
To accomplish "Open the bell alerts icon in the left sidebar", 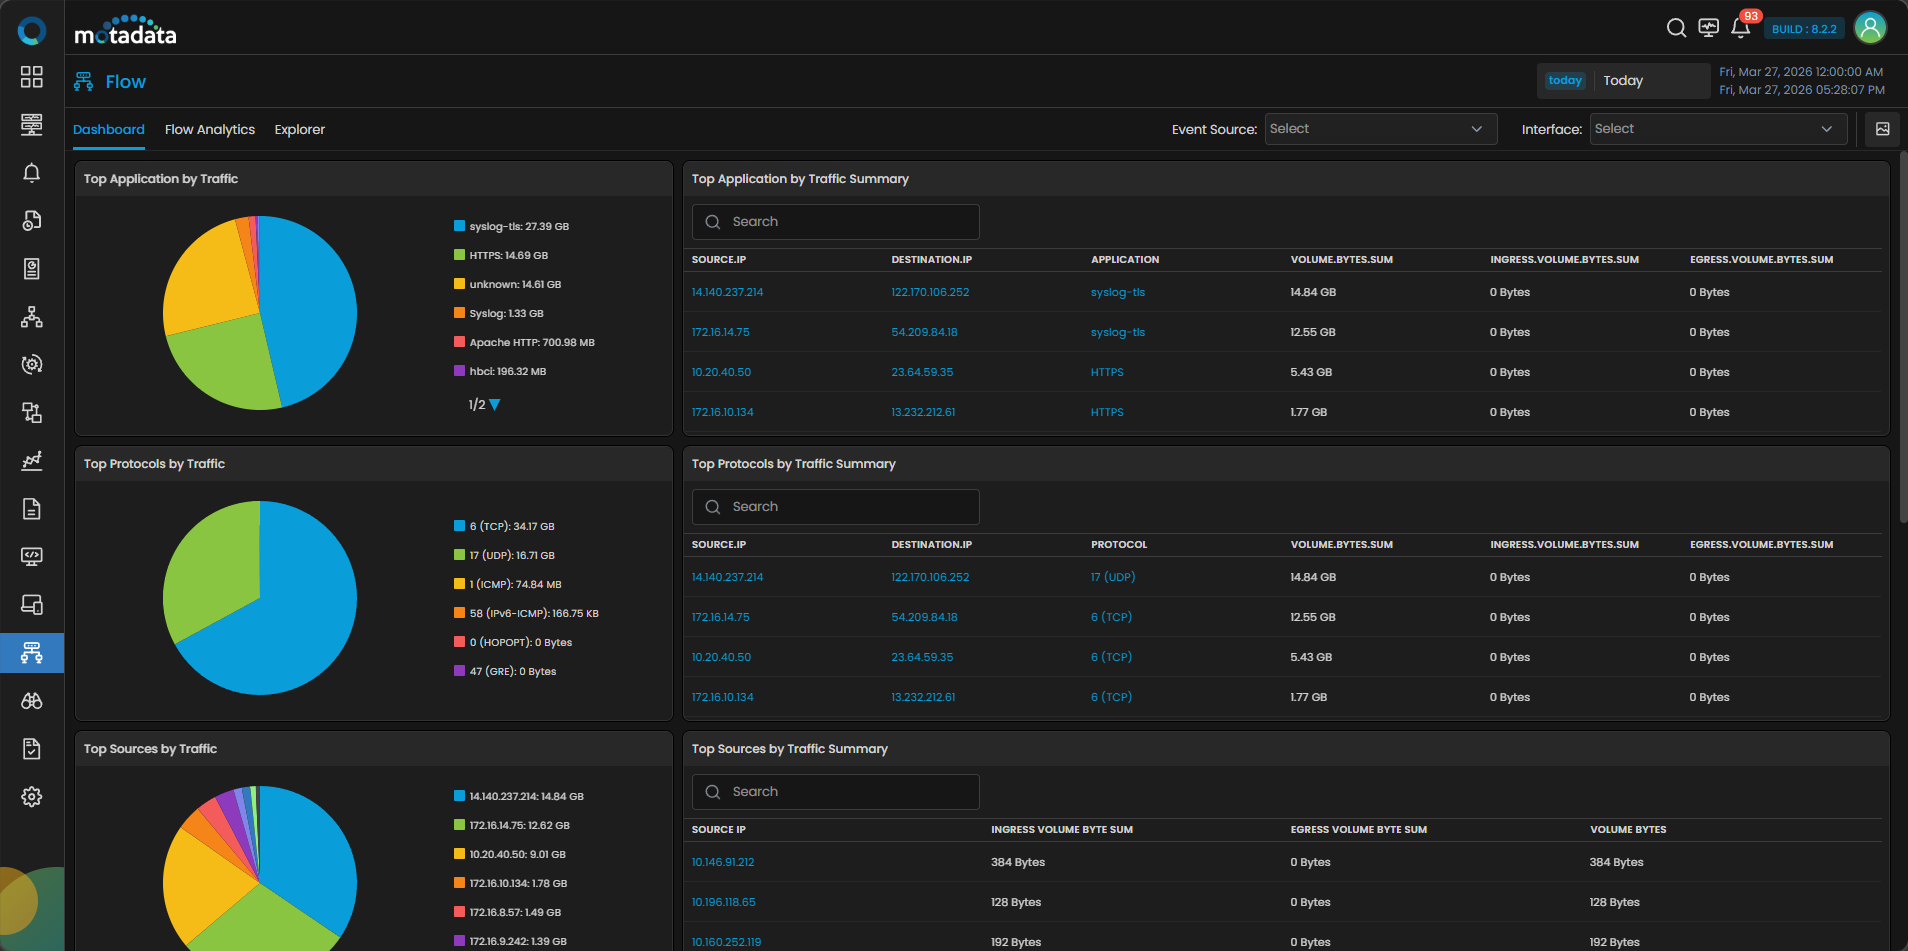I will point(32,173).
